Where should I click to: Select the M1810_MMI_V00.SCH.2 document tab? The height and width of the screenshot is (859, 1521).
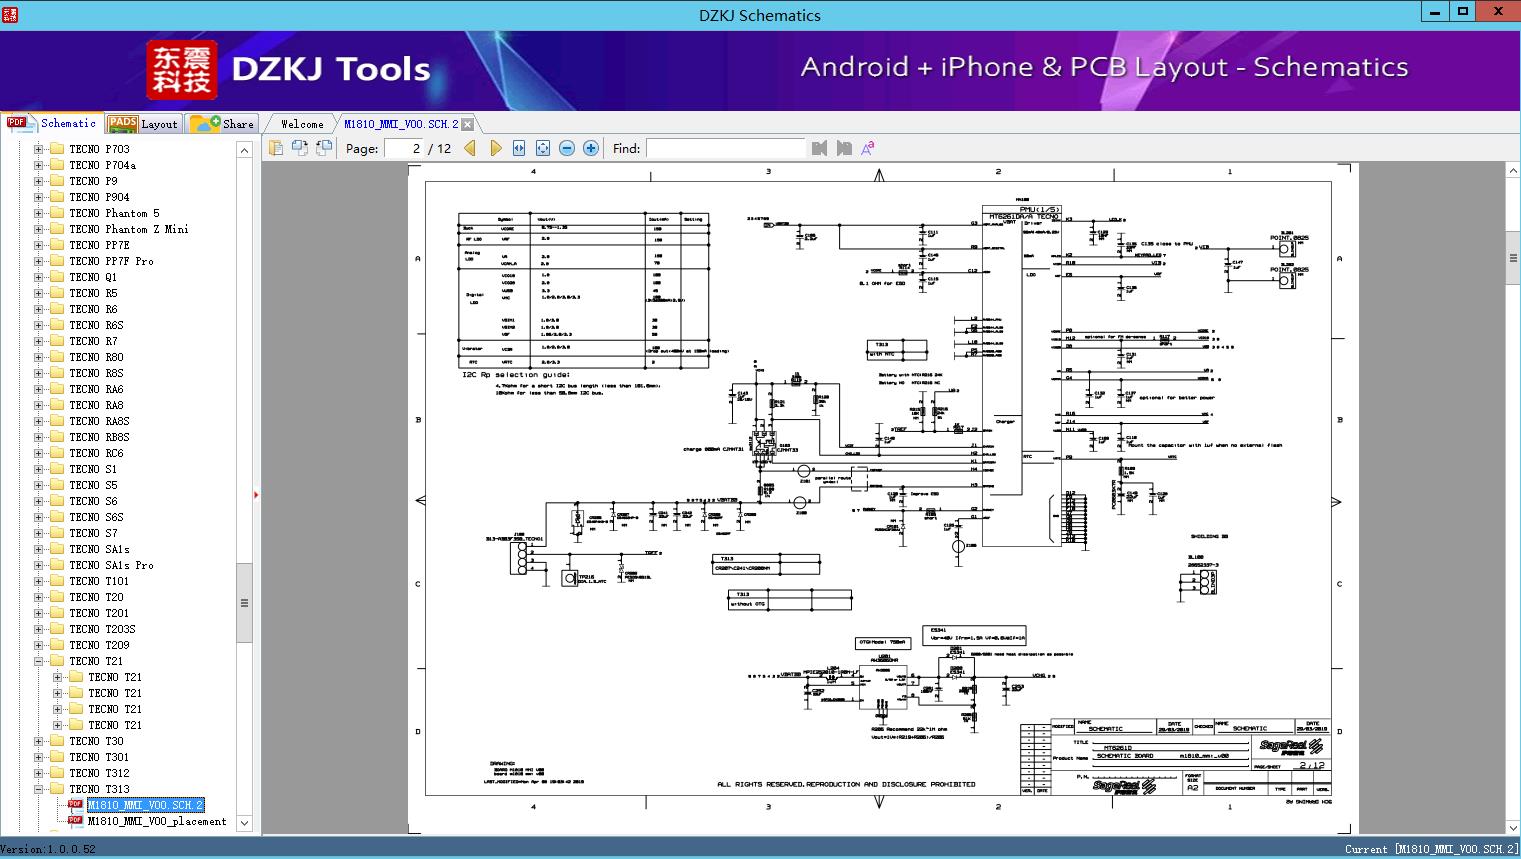pos(401,124)
